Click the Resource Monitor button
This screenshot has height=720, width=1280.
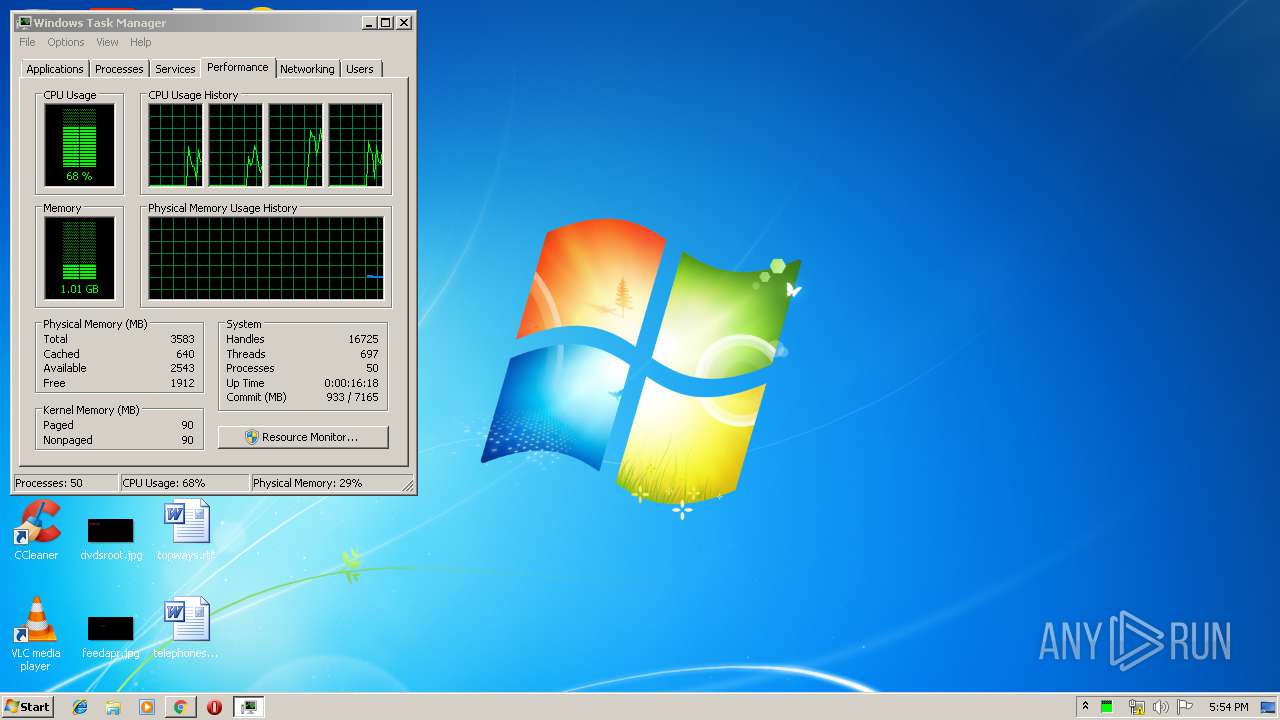pyautogui.click(x=303, y=437)
